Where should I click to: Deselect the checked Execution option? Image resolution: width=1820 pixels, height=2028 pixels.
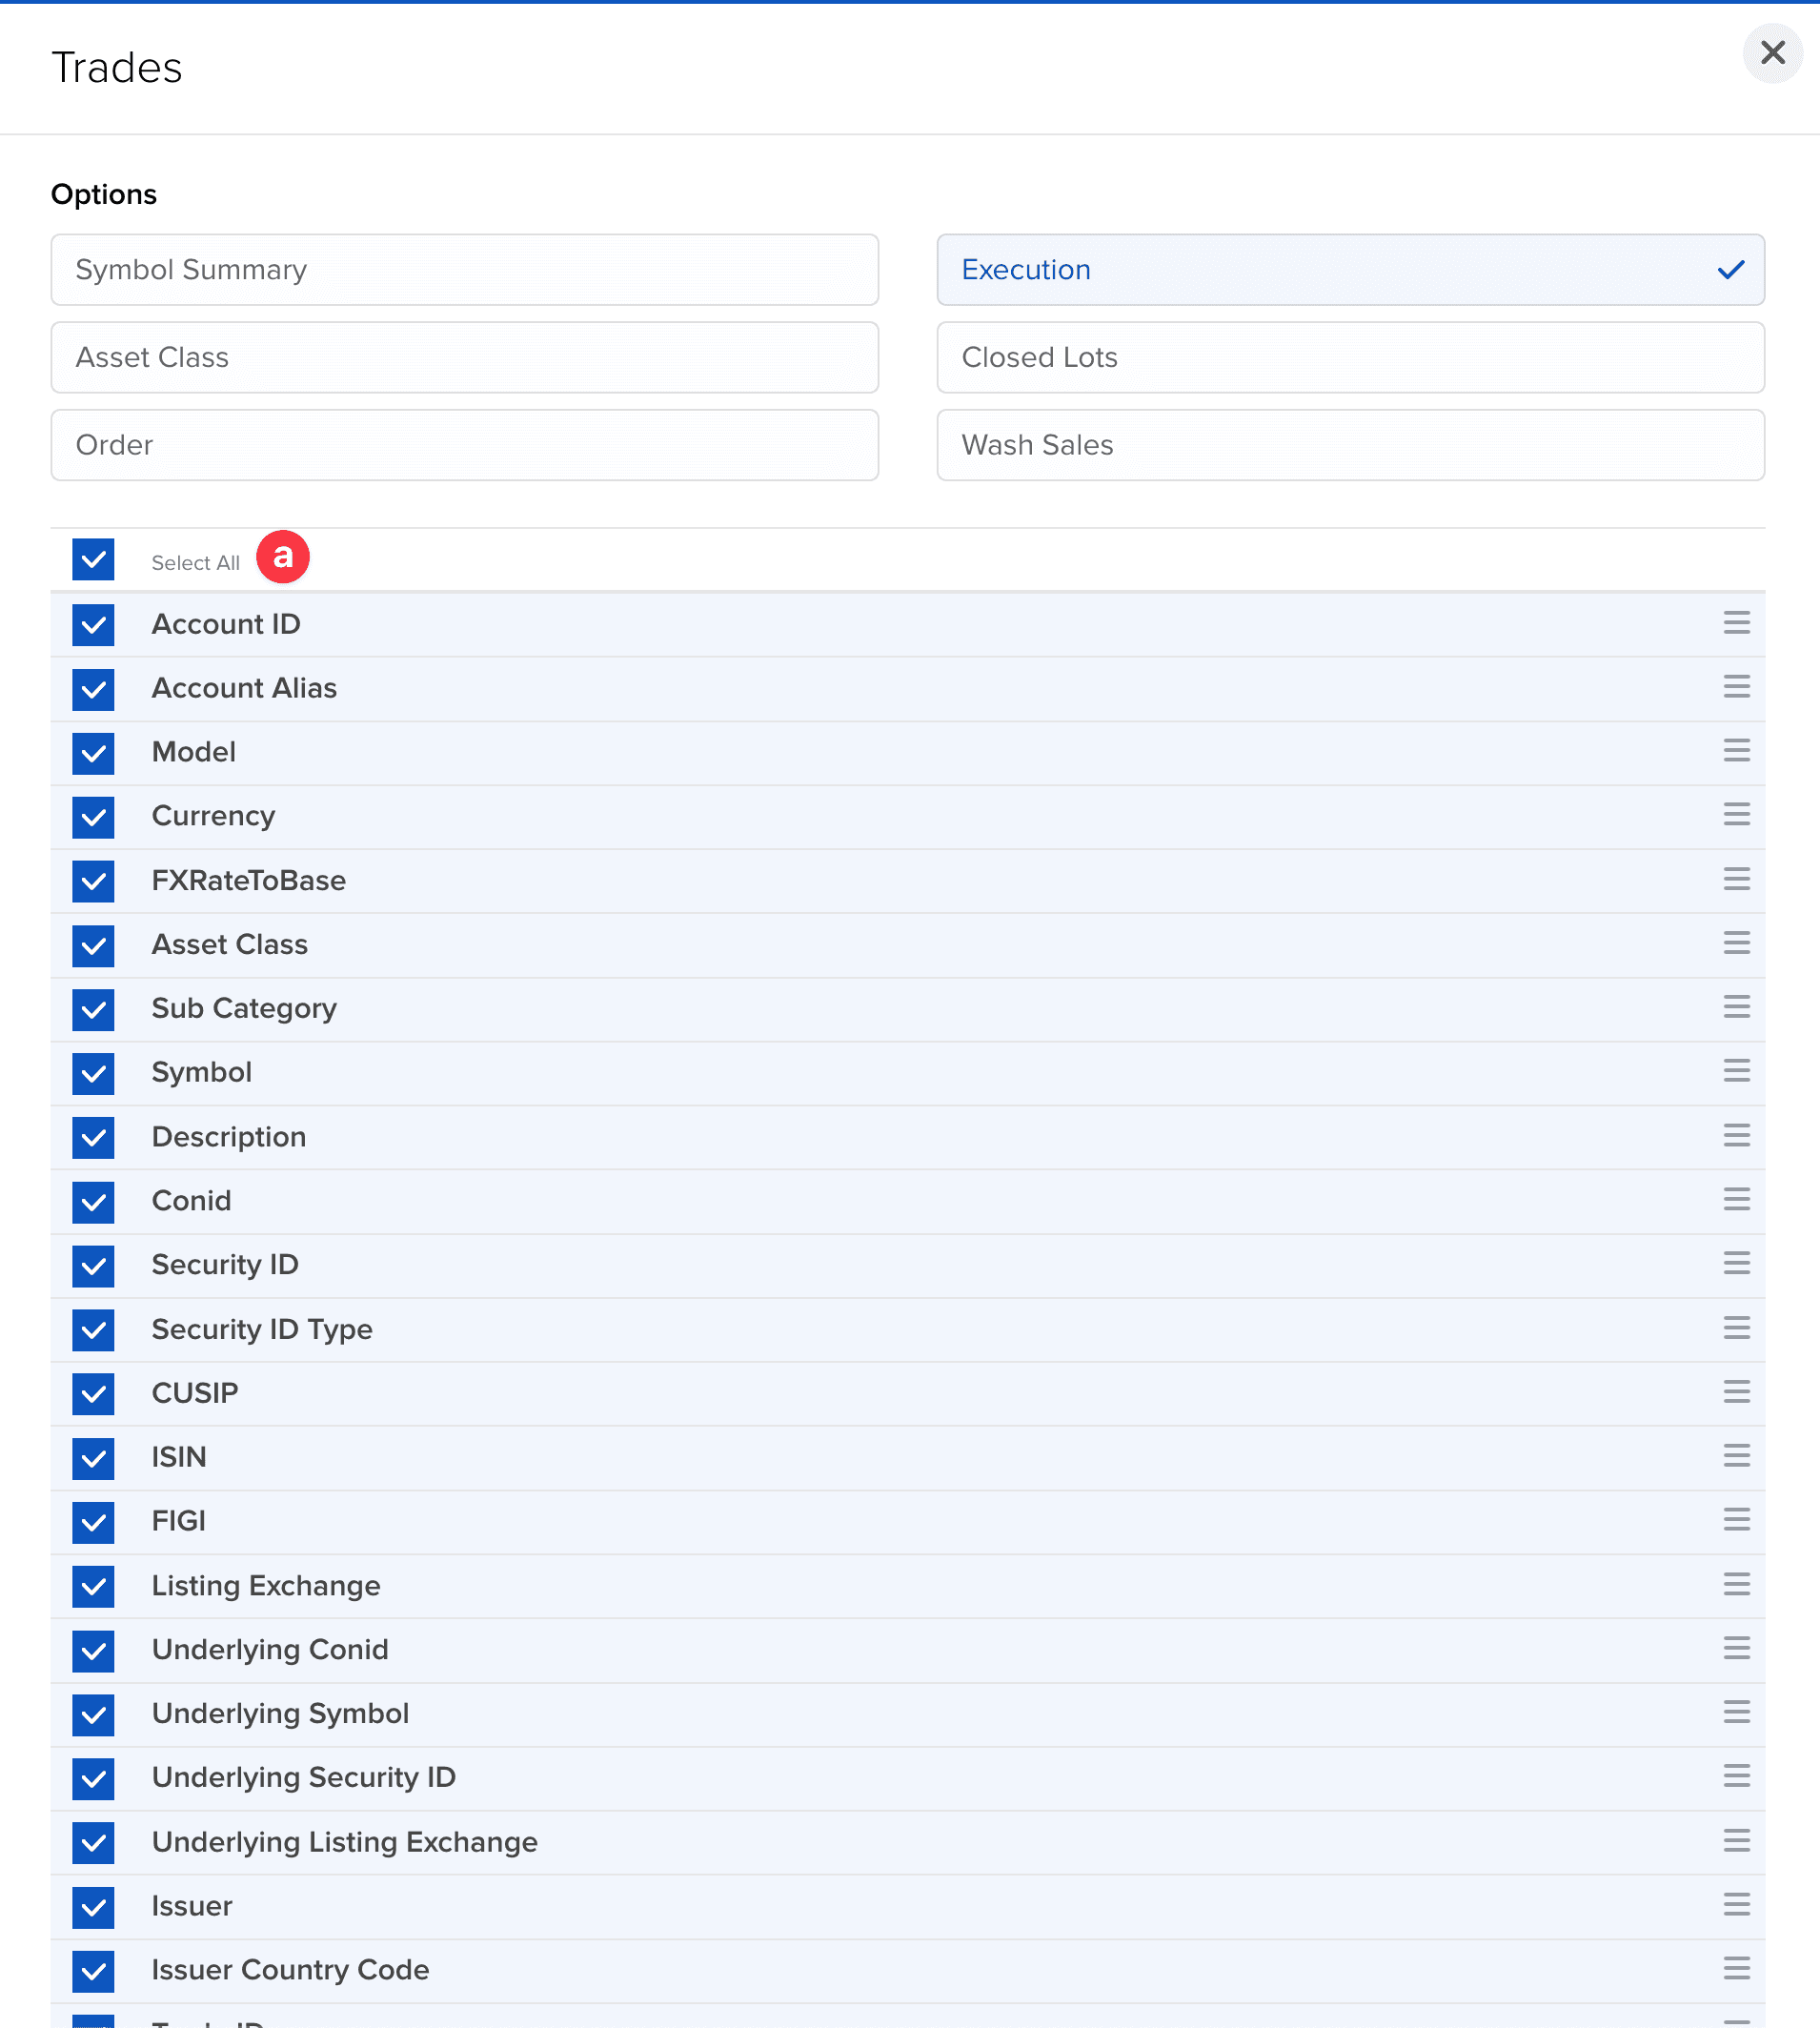pos(1350,270)
